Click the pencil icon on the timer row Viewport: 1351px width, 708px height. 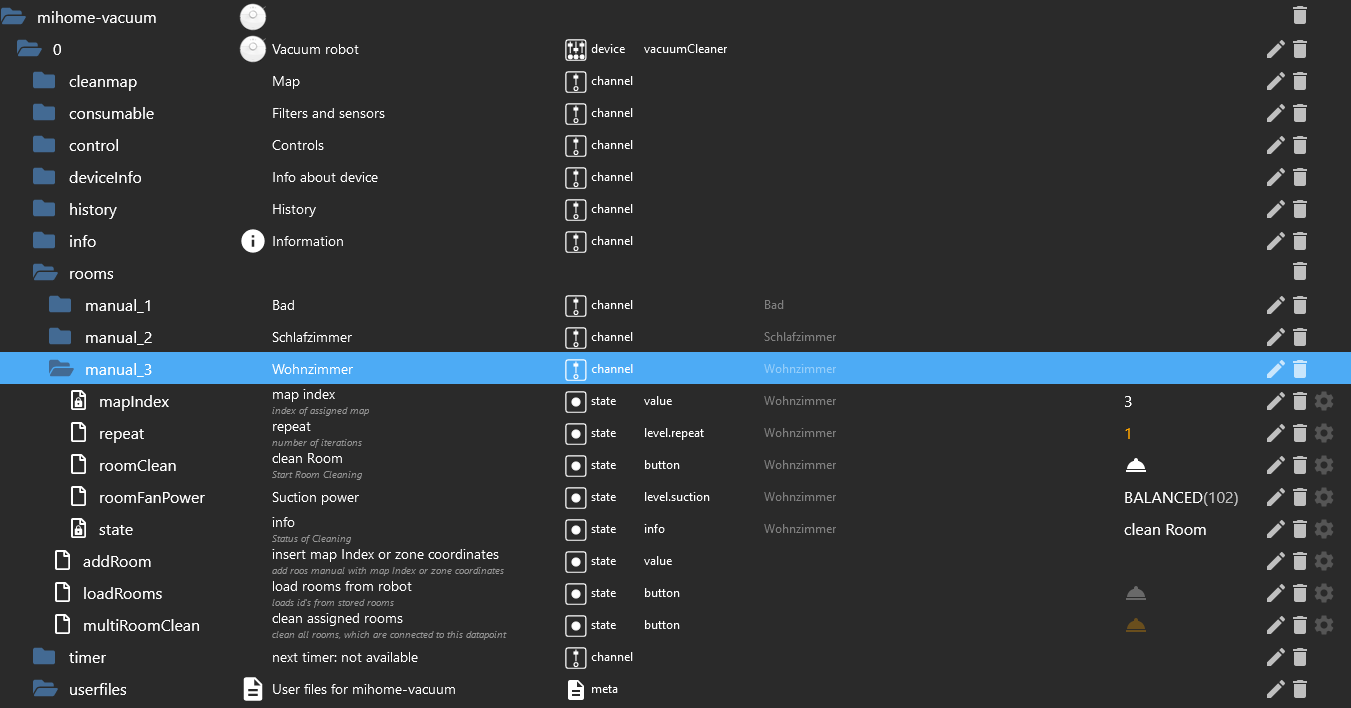pos(1275,657)
